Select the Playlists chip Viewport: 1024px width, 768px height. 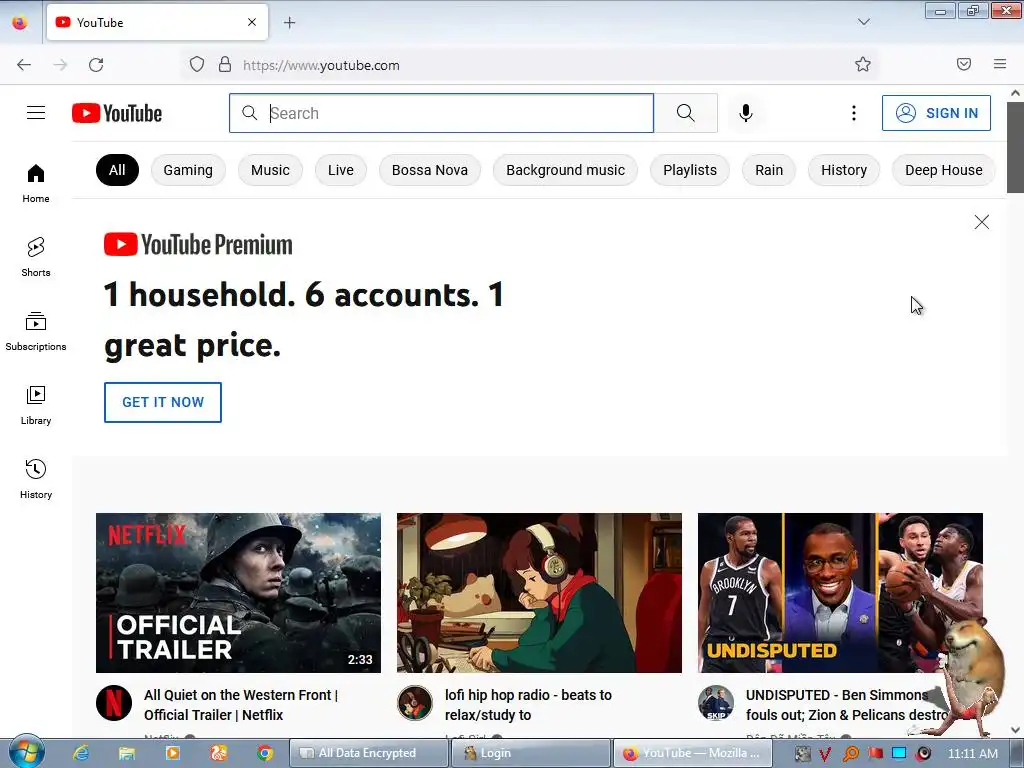click(x=690, y=170)
